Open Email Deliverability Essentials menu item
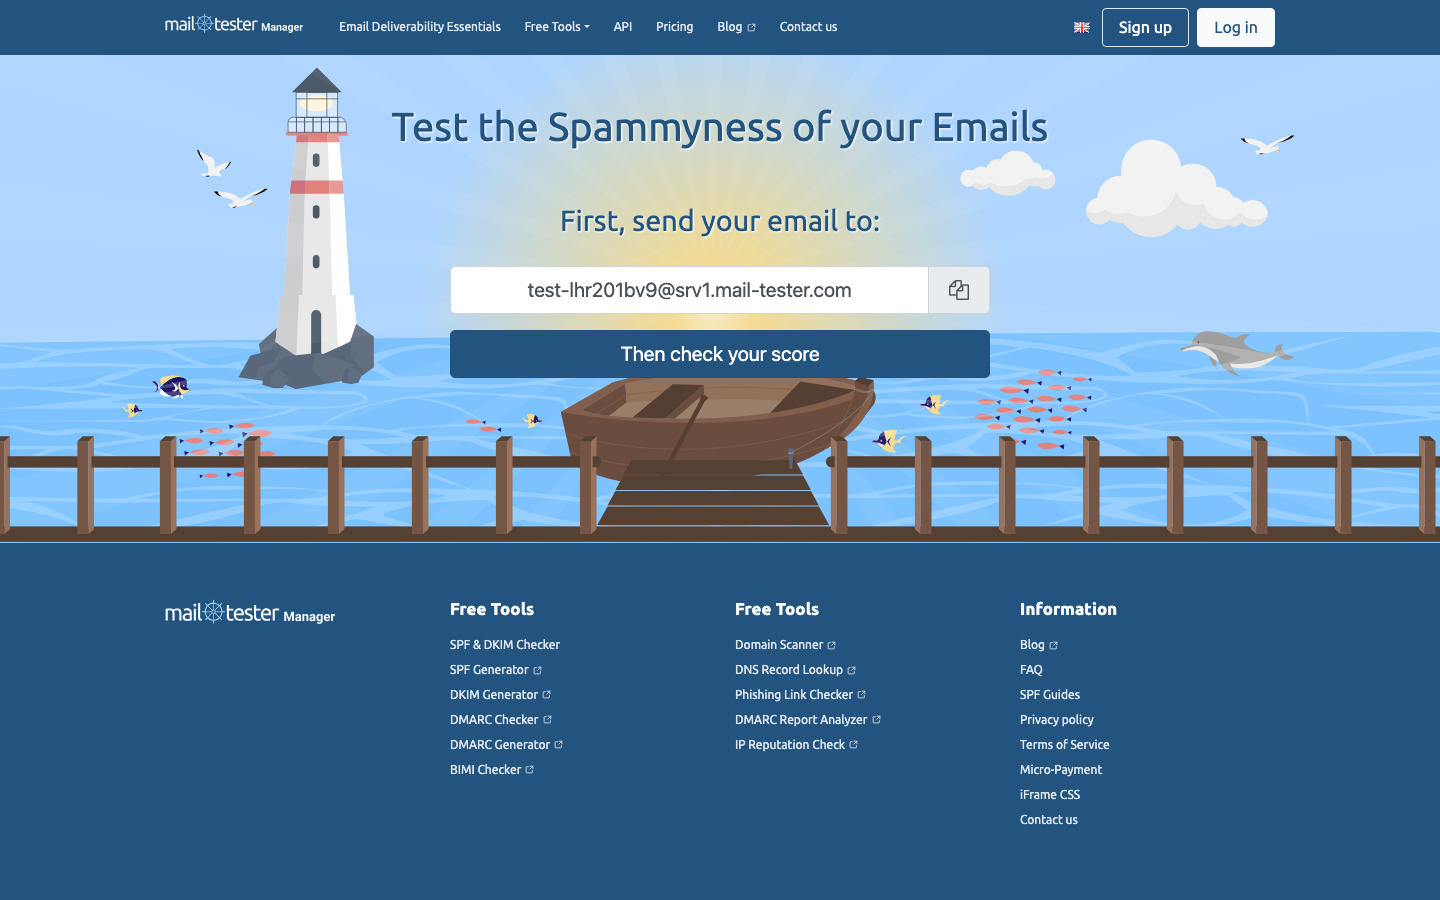Screen dimensions: 1440x900 [x=420, y=27]
